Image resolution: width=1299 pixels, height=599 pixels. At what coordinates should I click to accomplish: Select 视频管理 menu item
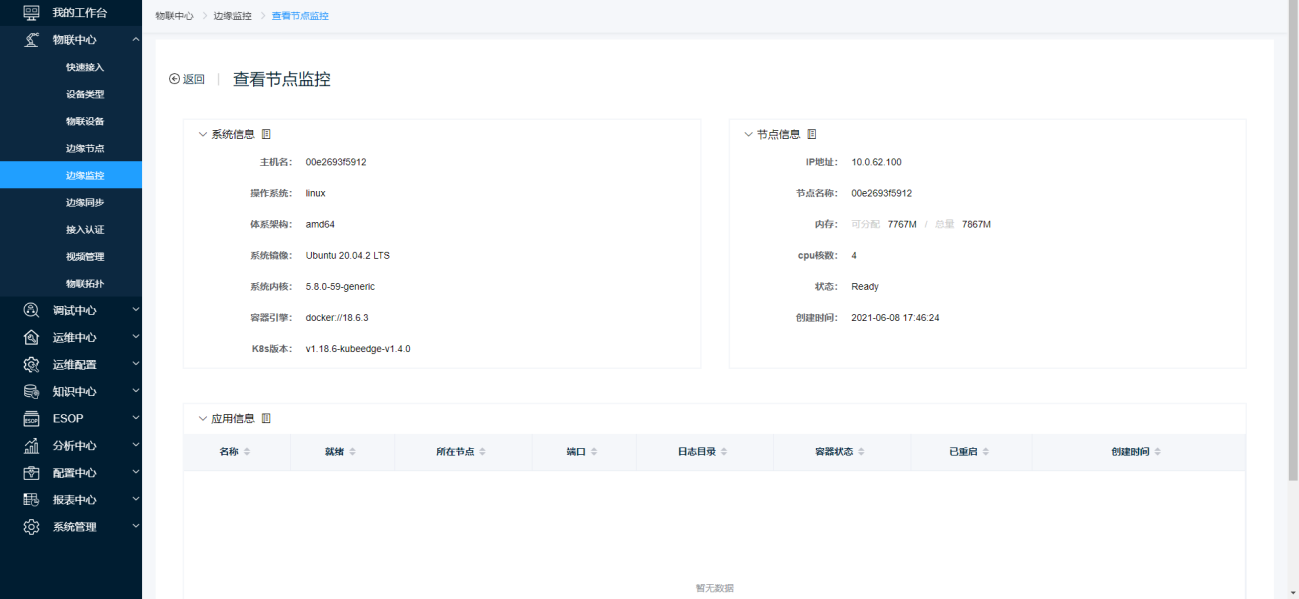85,257
